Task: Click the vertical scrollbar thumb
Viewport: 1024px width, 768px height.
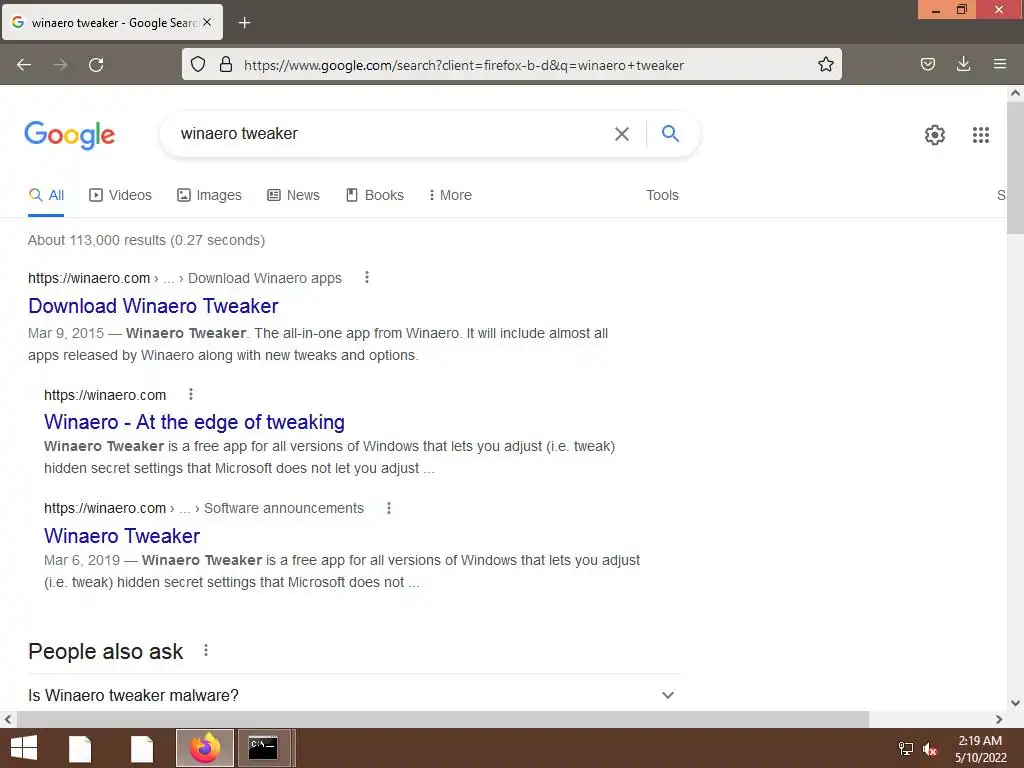Action: click(1015, 168)
